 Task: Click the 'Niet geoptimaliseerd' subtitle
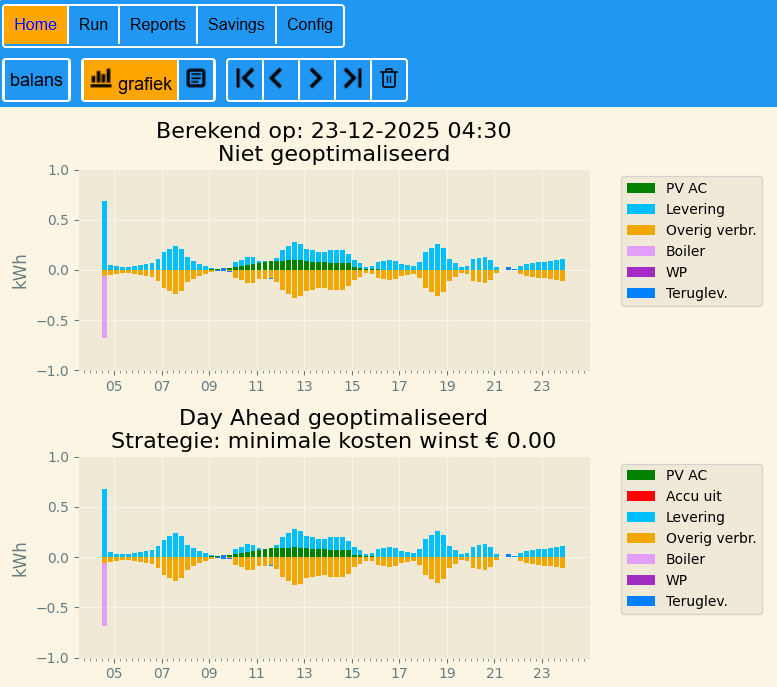pyautogui.click(x=334, y=154)
